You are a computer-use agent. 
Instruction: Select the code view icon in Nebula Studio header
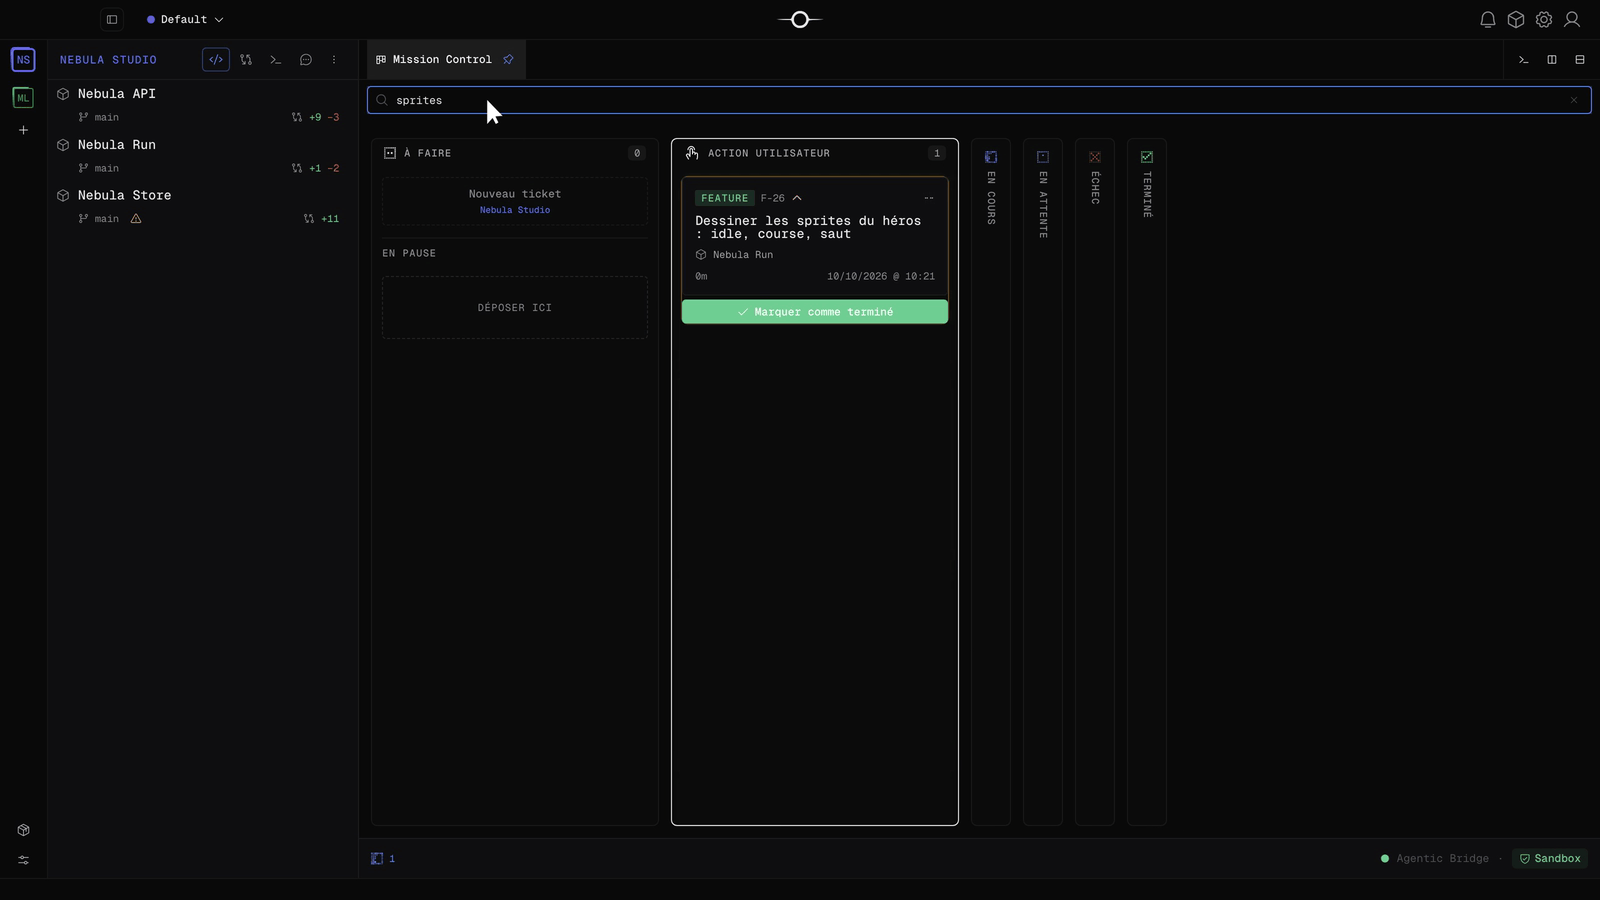[216, 59]
